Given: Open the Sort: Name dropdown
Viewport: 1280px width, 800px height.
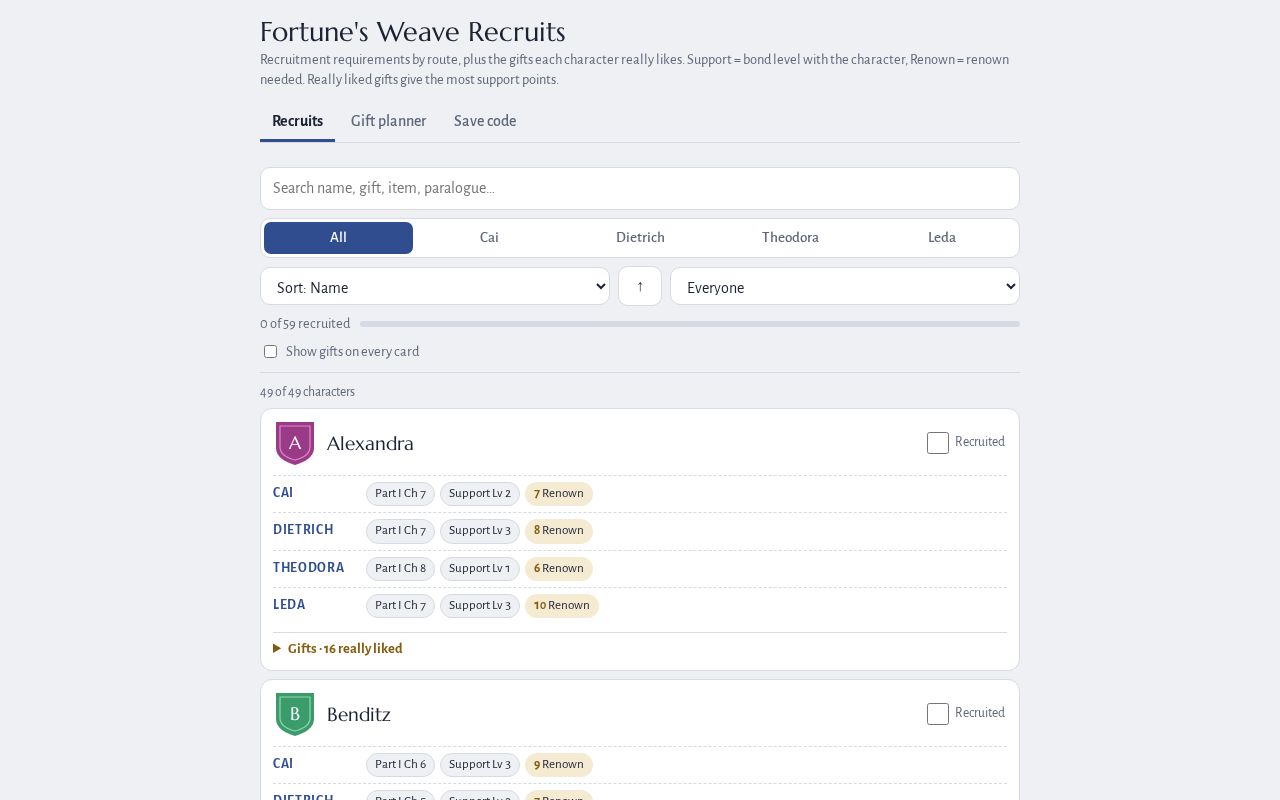Looking at the screenshot, I should (435, 287).
